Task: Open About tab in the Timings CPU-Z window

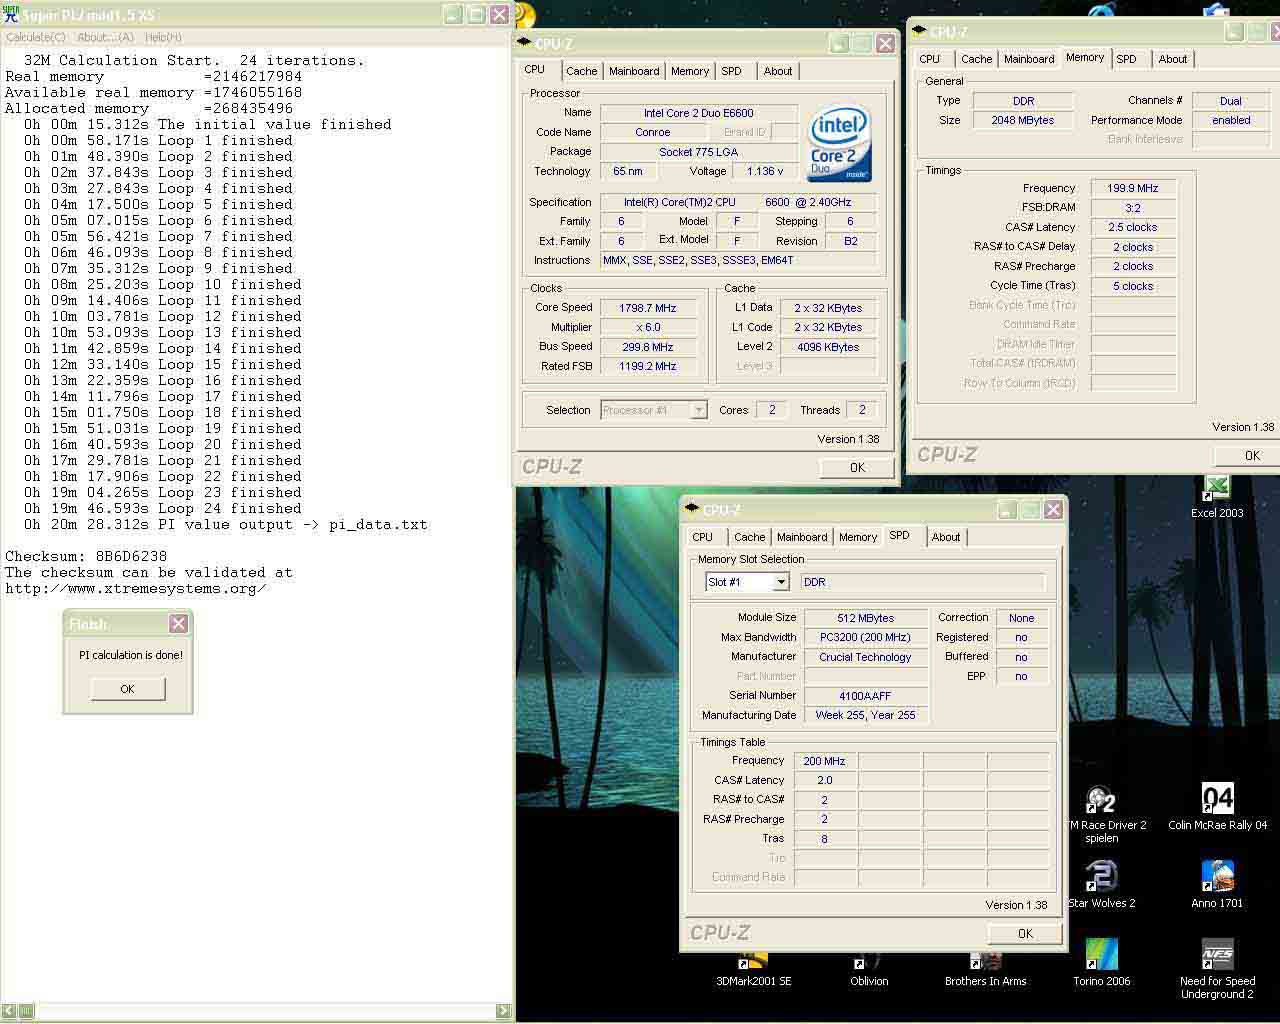Action: tap(1173, 59)
